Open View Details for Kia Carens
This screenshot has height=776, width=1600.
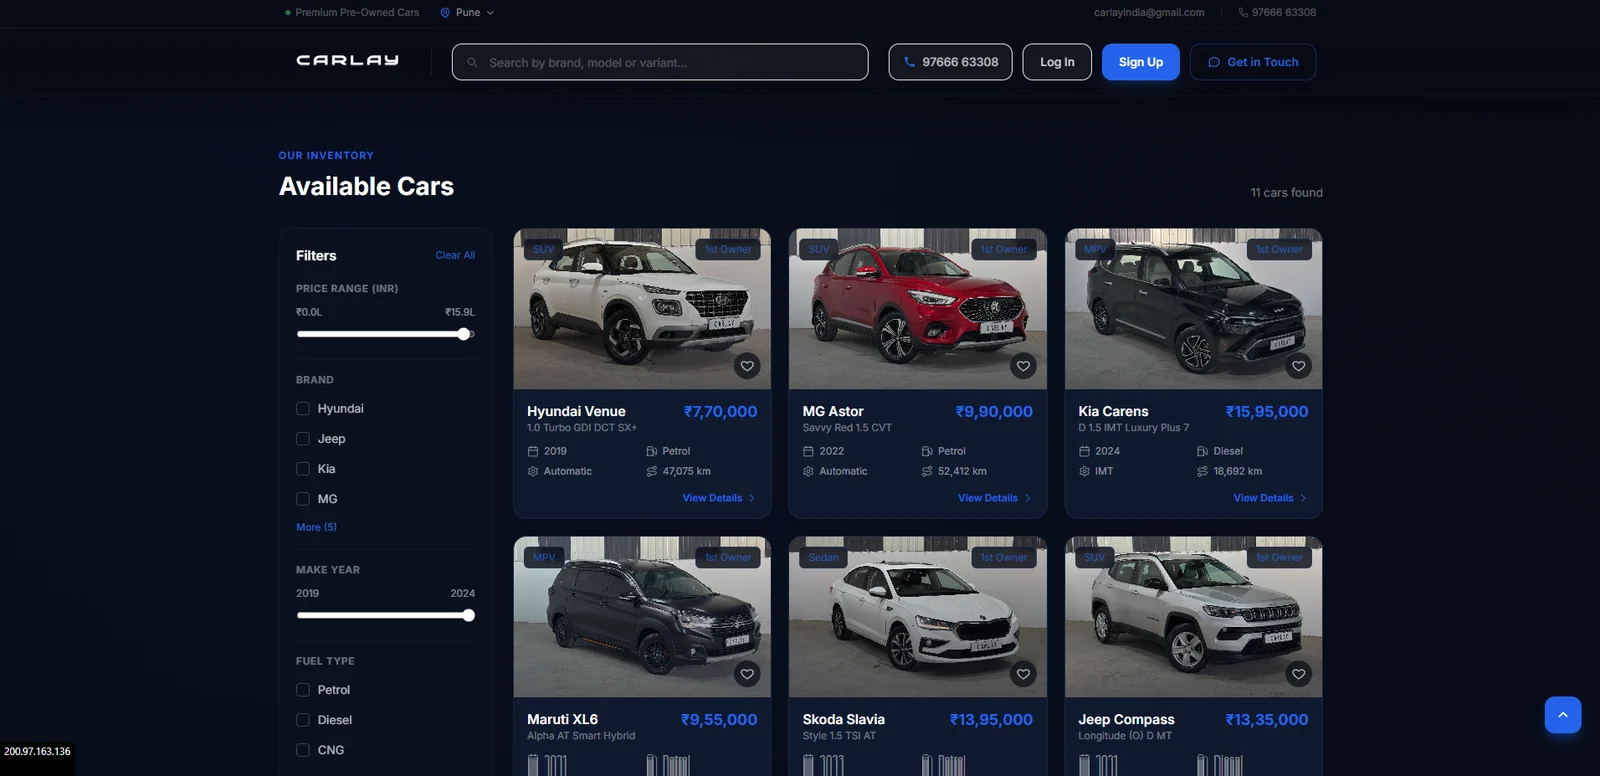1270,498
